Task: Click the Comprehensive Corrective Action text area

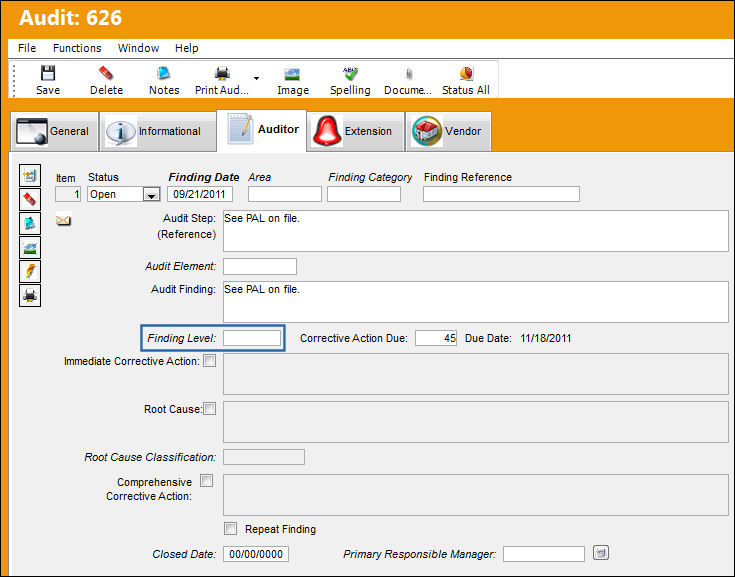Action: (475, 495)
